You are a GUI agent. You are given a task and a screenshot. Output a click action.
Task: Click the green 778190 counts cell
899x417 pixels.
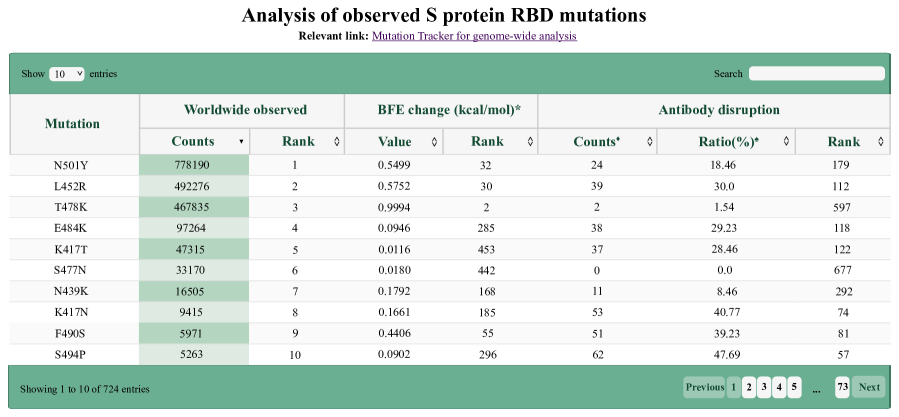[194, 165]
